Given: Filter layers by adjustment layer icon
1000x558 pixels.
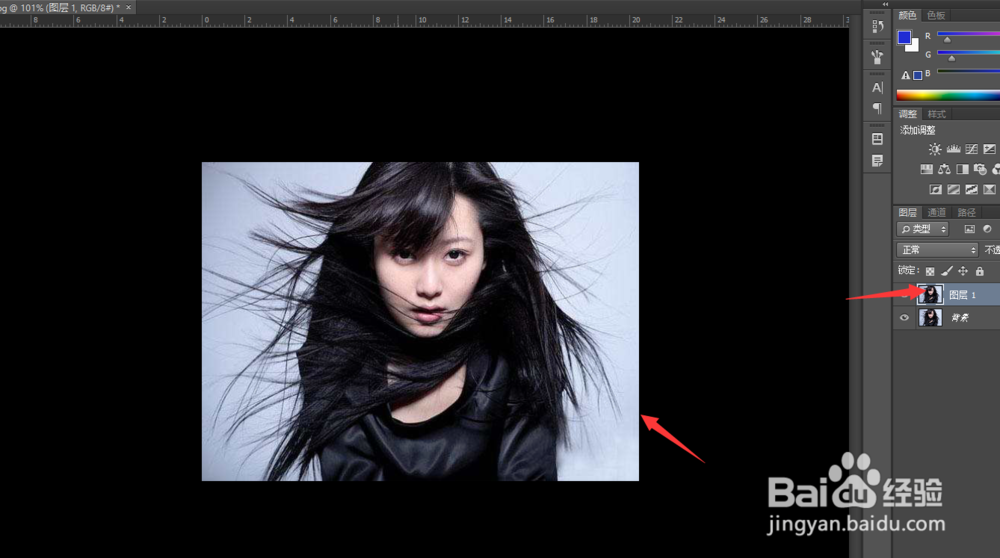Looking at the screenshot, I should coord(987,229).
